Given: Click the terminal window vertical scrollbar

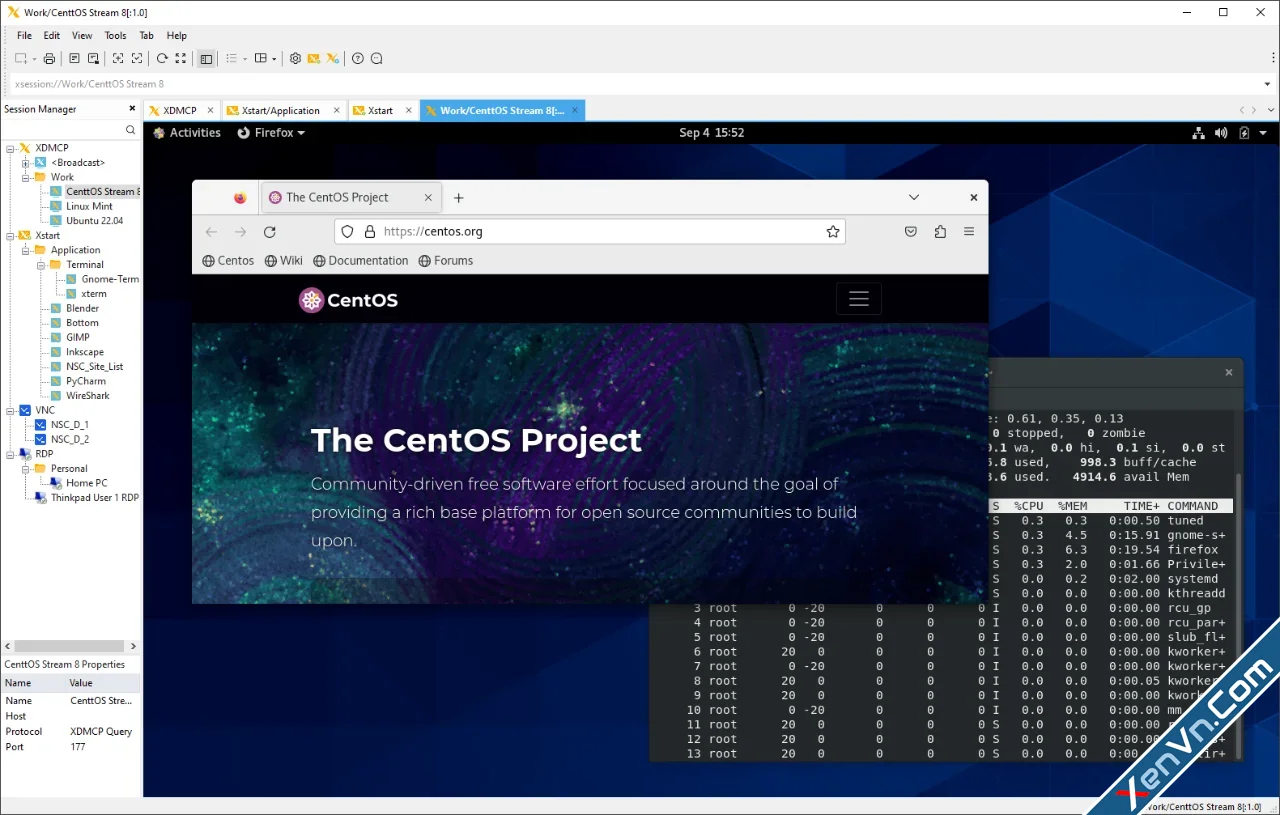Looking at the screenshot, I should (1240, 614).
